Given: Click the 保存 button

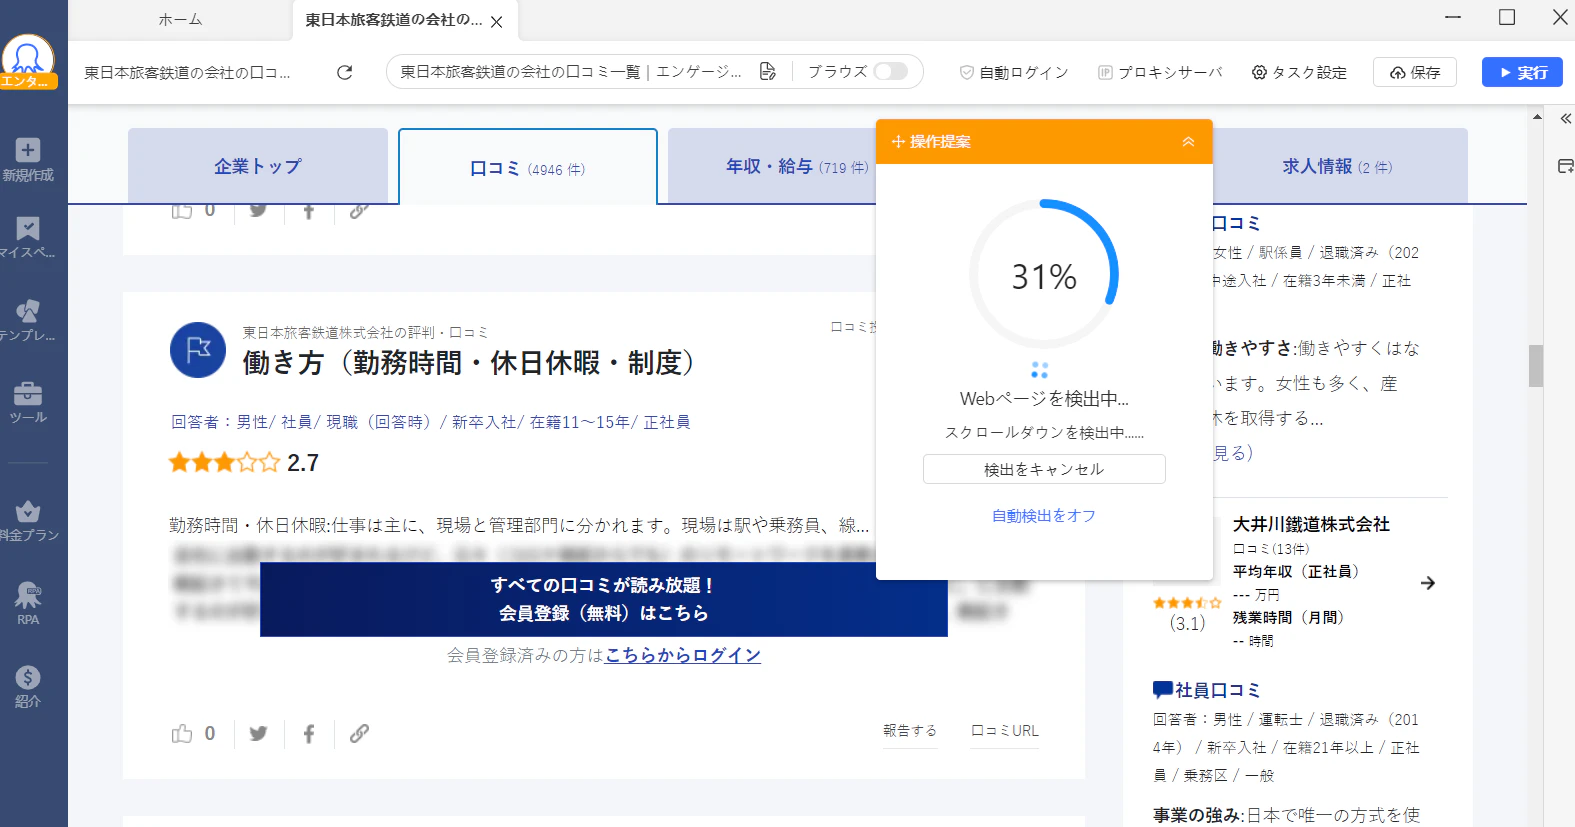Looking at the screenshot, I should (x=1415, y=72).
